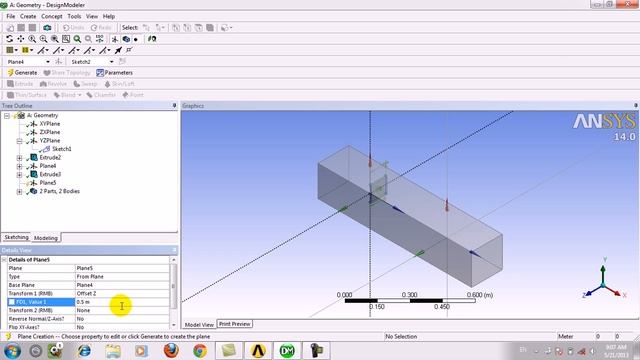Viewport: 640px width, 360px height.
Task: Click the Revolve toolbar button
Action: pyautogui.click(x=53, y=84)
